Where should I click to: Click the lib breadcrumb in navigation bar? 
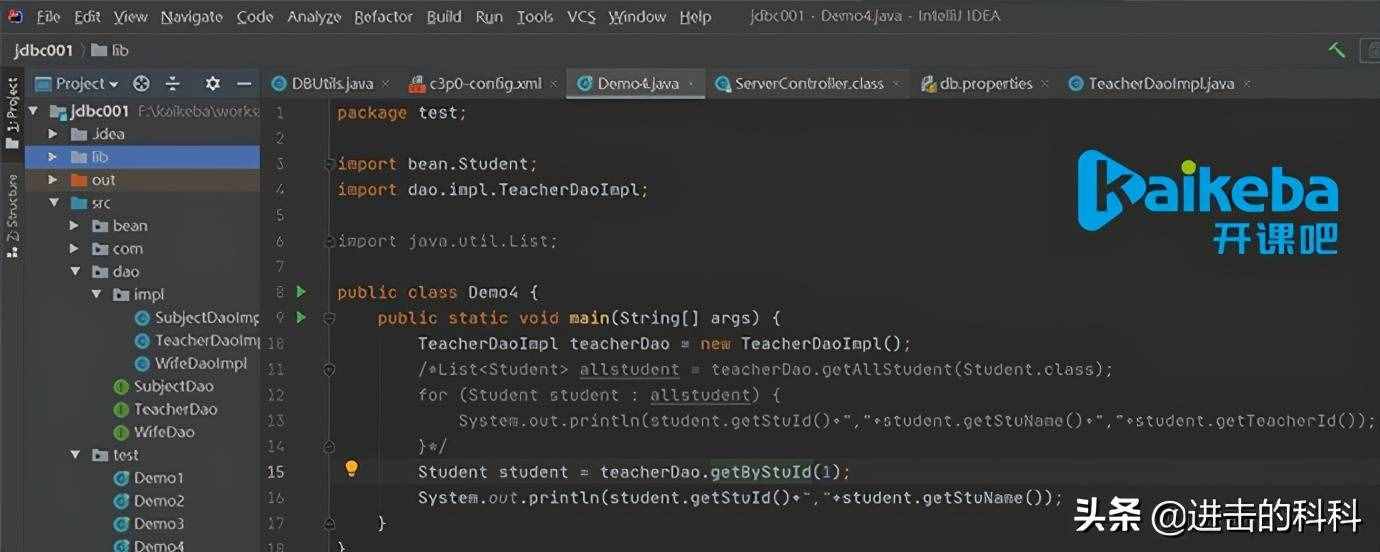(110, 50)
